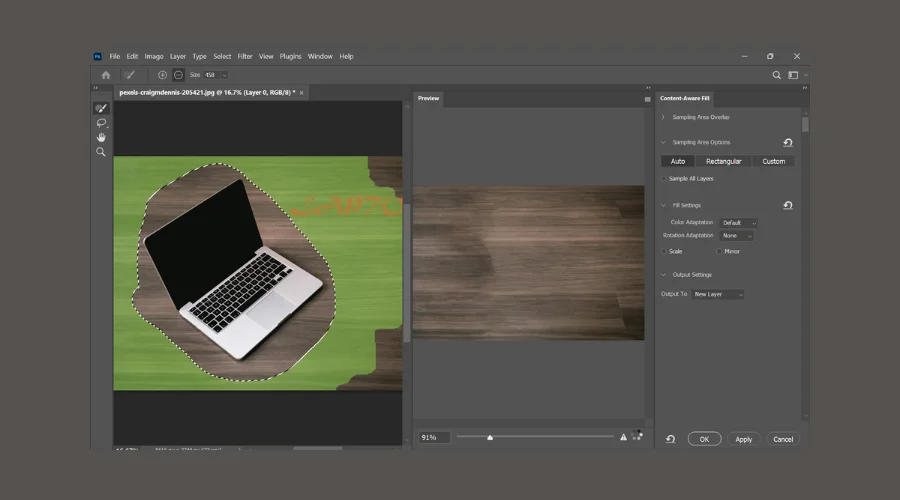This screenshot has height=500, width=900.
Task: Open the brush Size dropdown arrow
Action: (224, 75)
